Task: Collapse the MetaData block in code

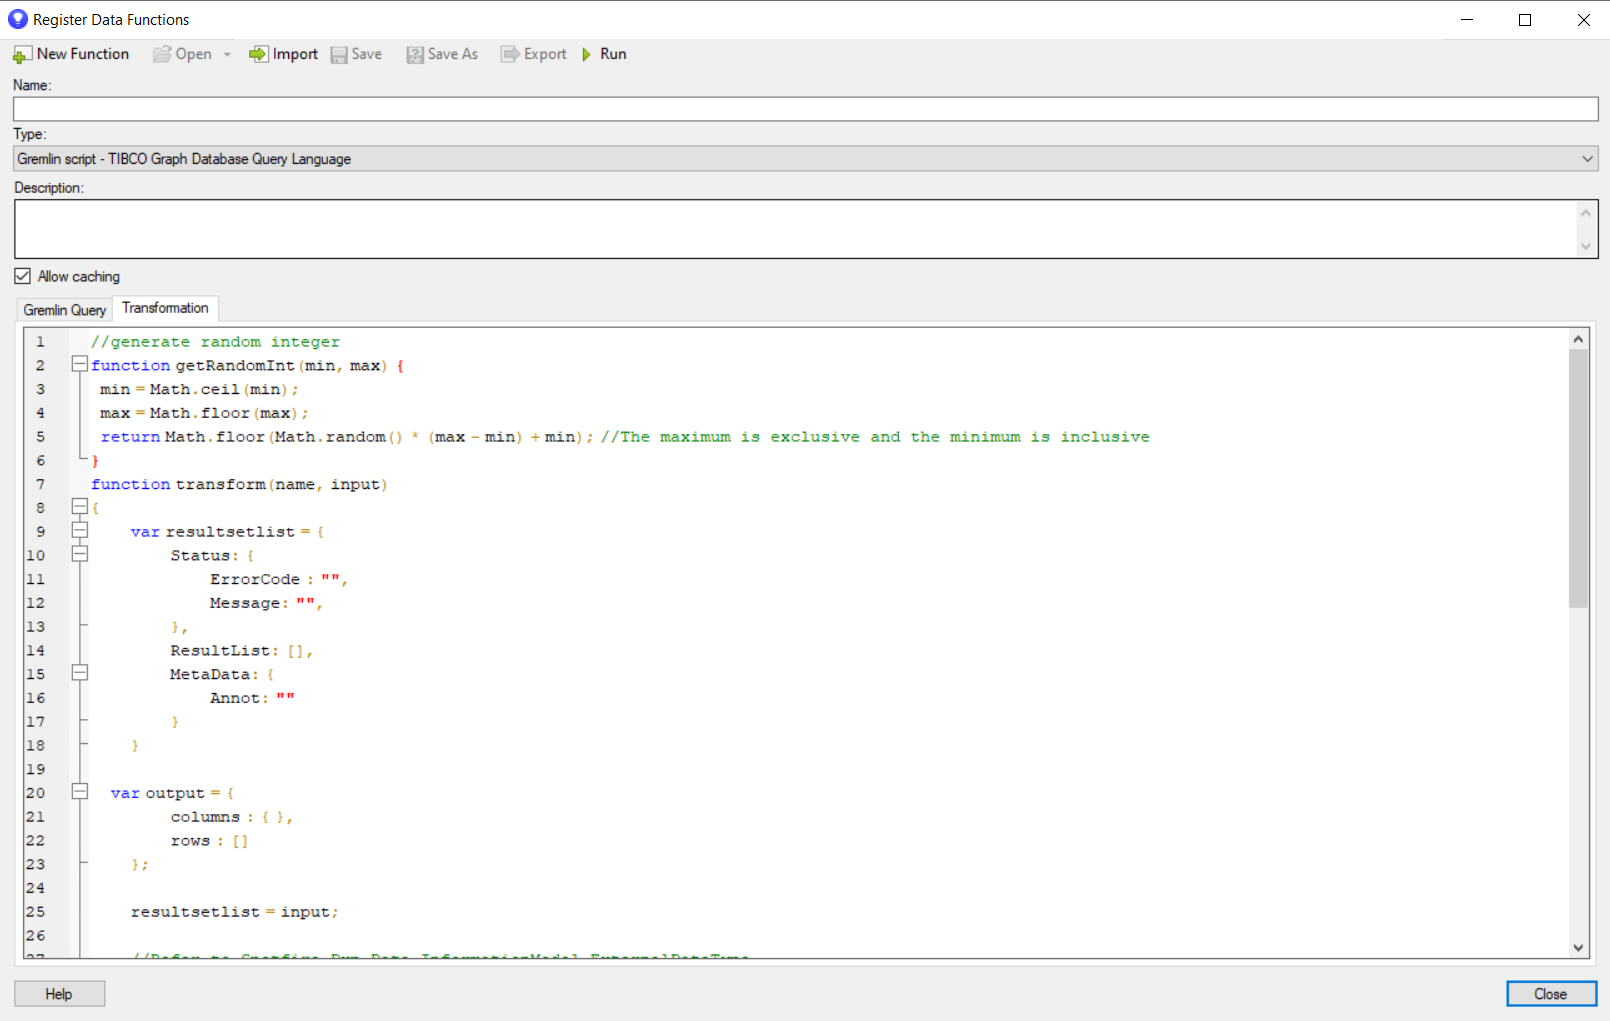Action: tap(79, 673)
